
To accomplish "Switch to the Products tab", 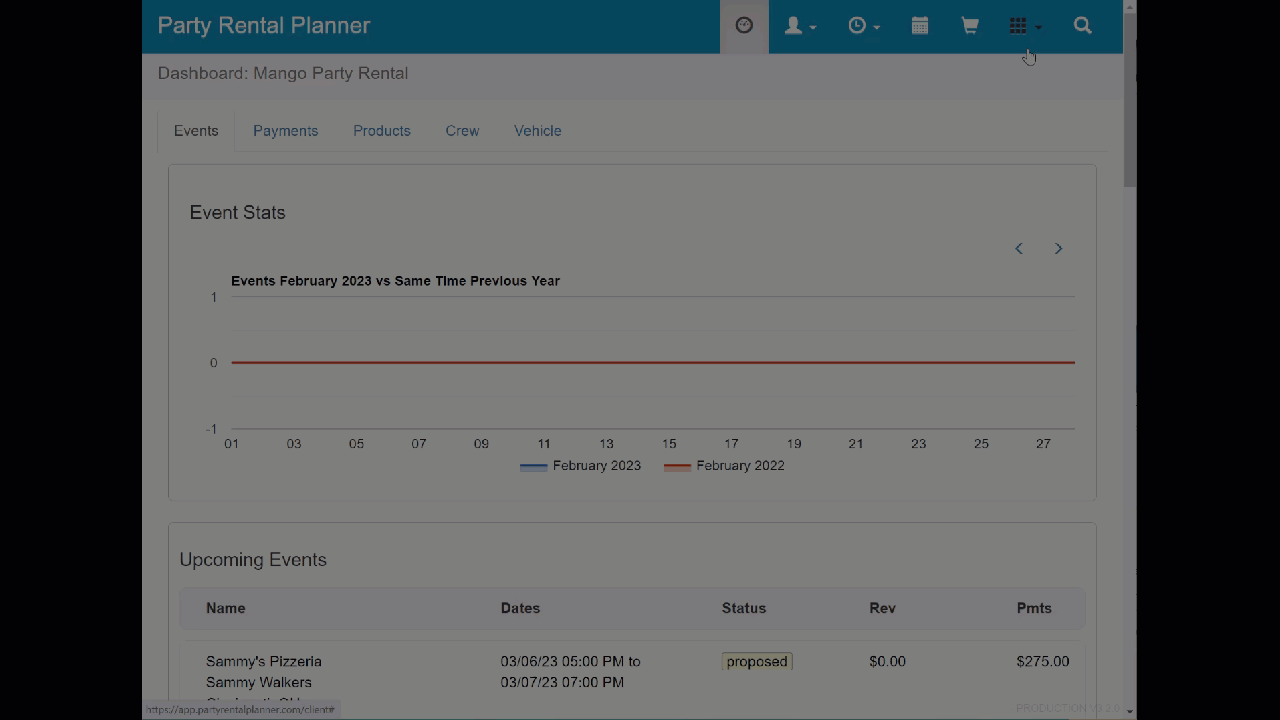I will click(x=382, y=131).
